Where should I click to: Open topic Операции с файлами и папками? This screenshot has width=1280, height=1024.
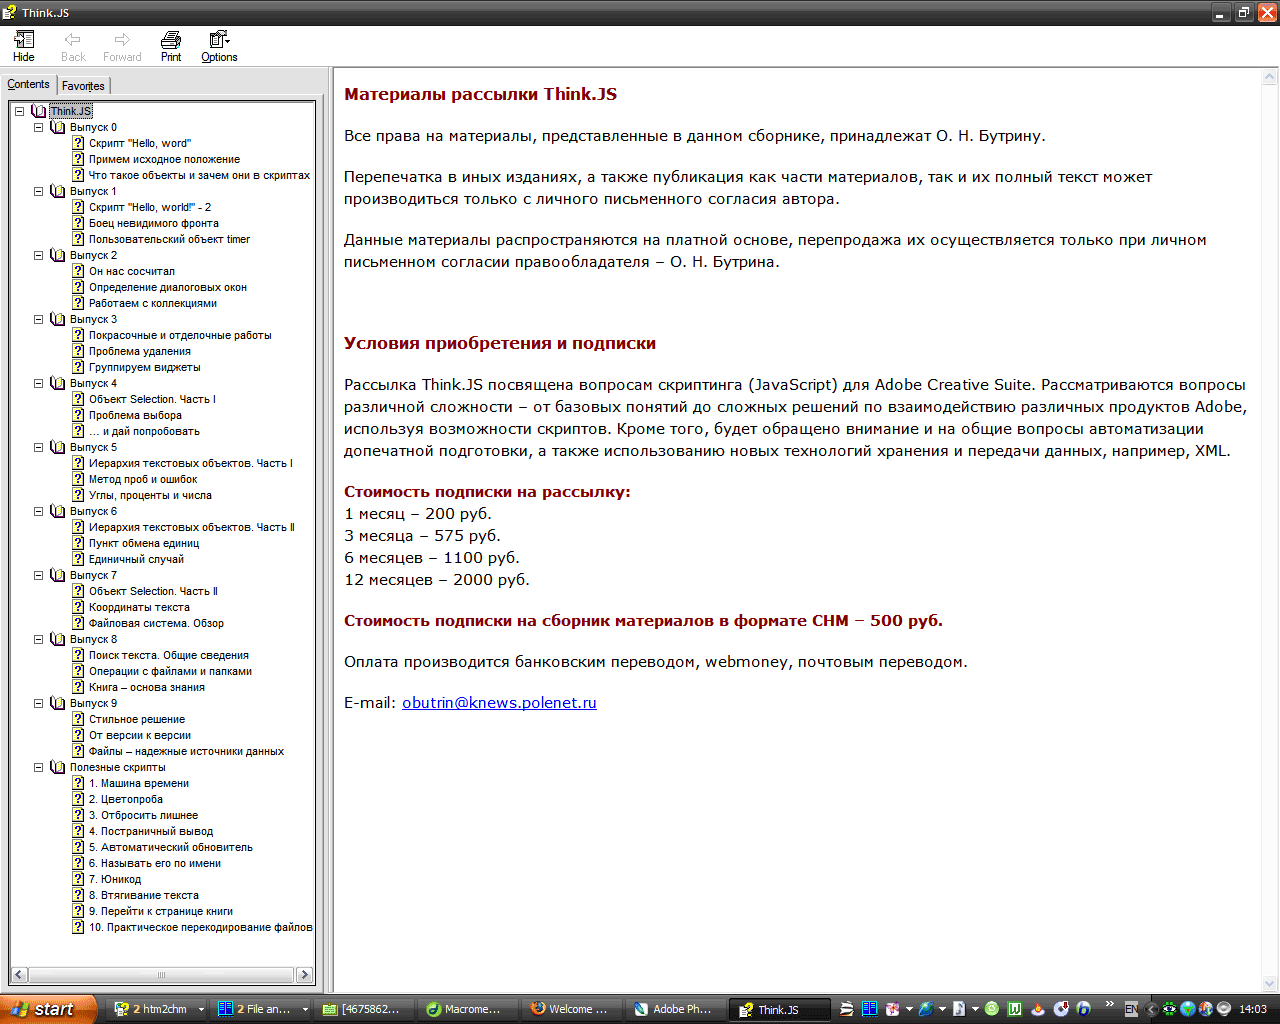170,671
